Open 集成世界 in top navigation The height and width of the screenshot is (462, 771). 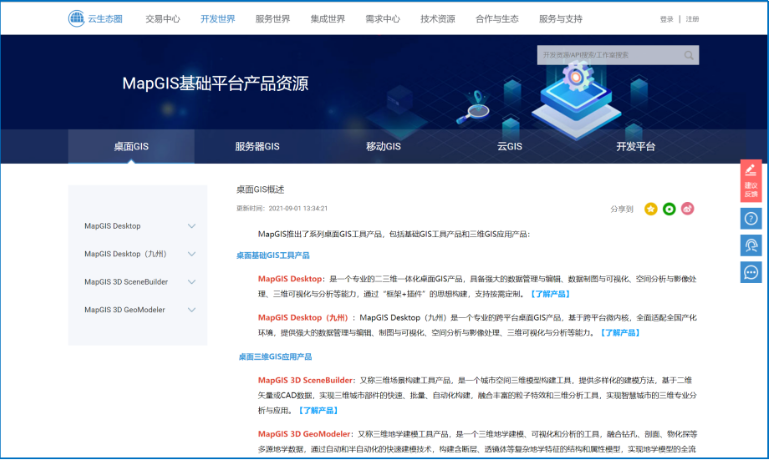328,19
